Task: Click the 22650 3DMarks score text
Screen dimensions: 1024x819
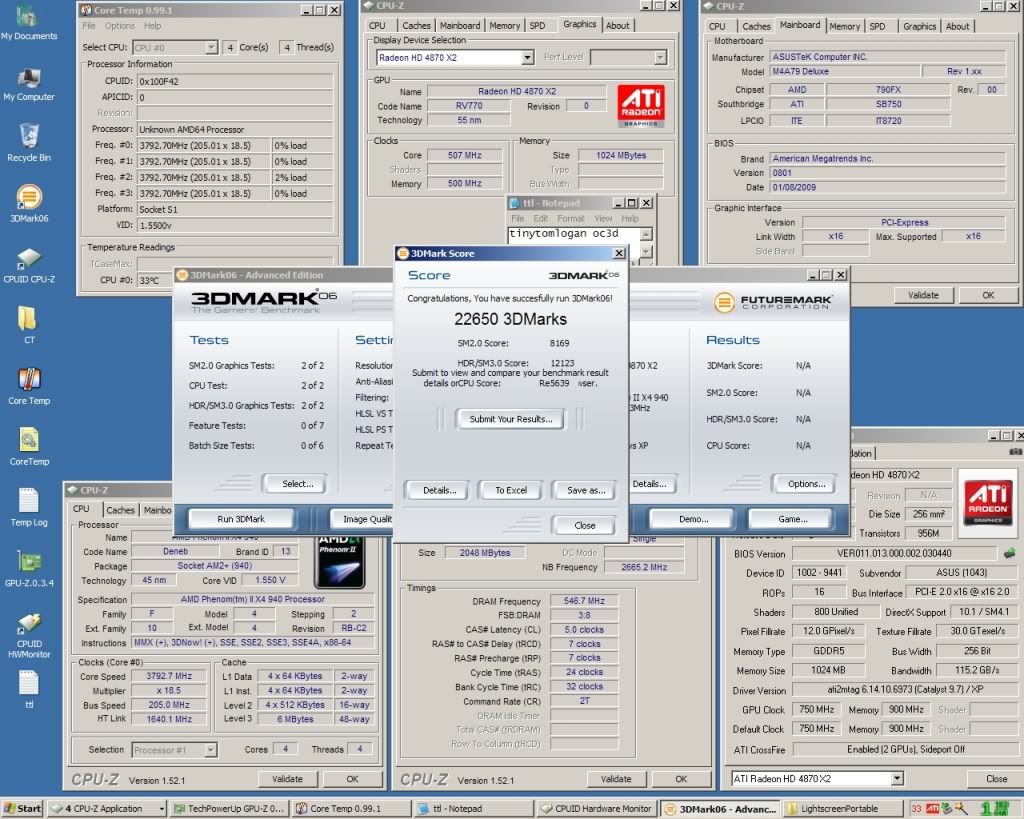Action: pos(510,319)
